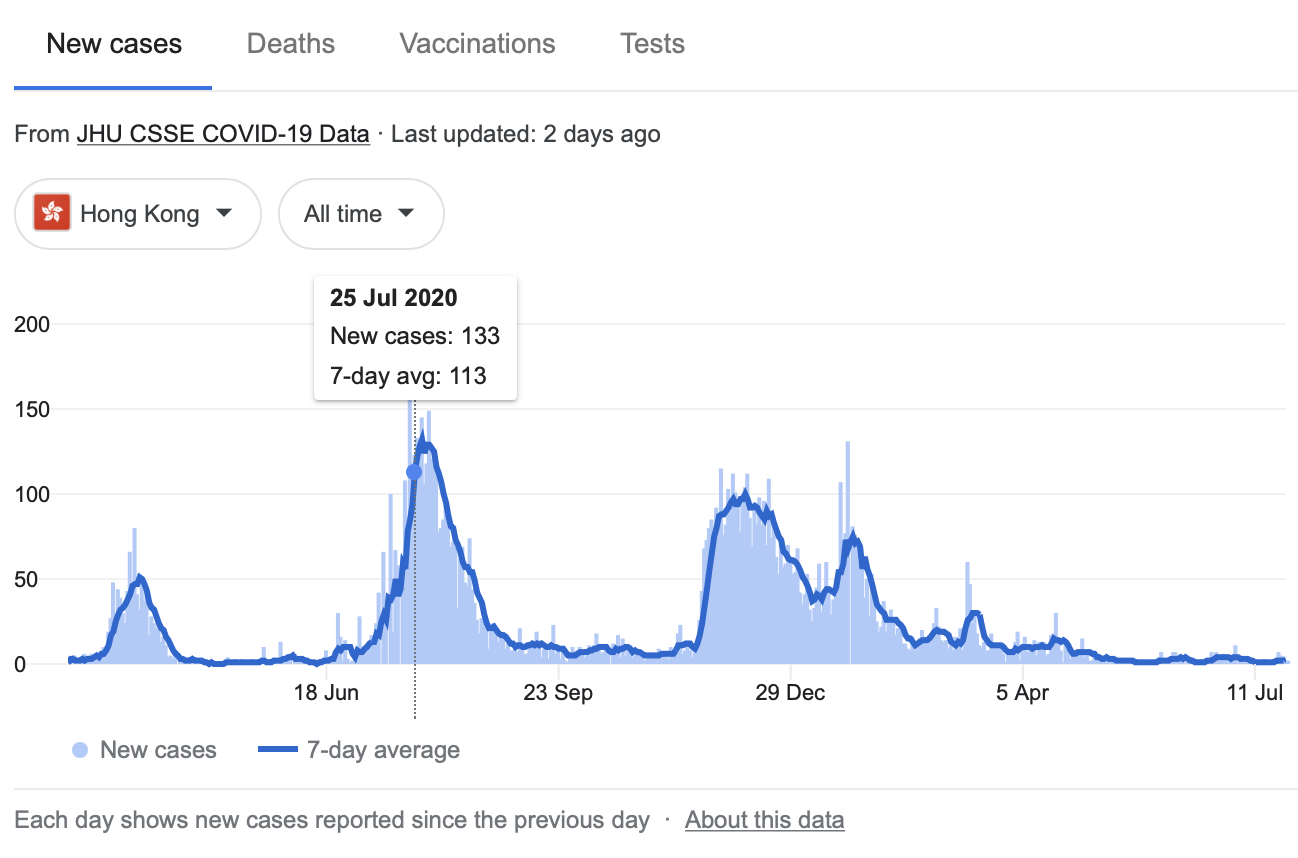This screenshot has width=1298, height=858.
Task: Click the 23 Sep axis label
Action: point(558,692)
